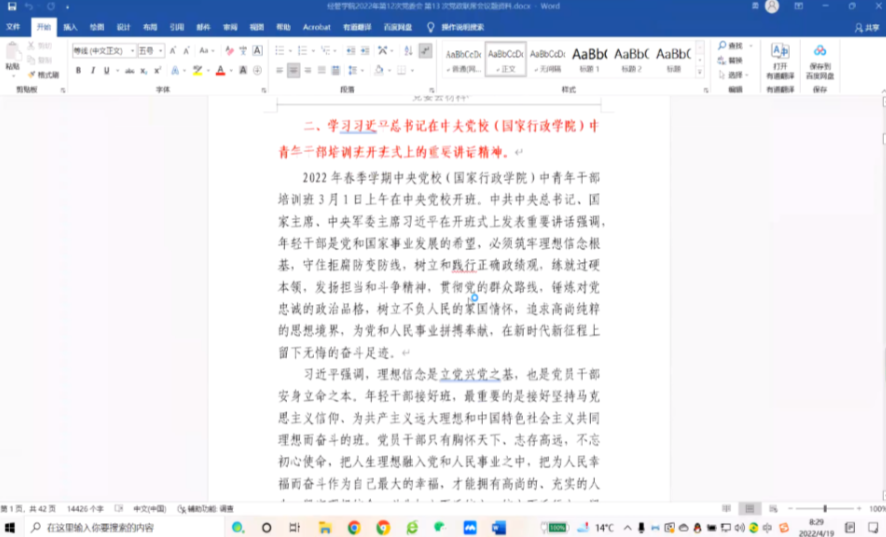
Task: Click 保存到百度网盘 cloud save icon
Action: 820,60
